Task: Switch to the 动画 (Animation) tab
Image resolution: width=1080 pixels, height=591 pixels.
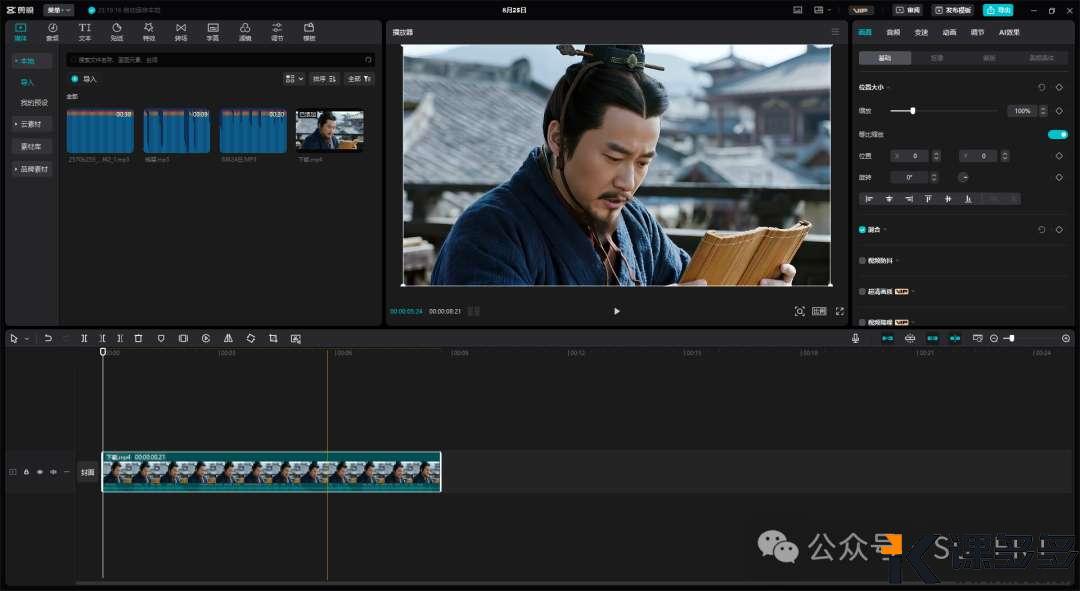Action: click(x=949, y=32)
